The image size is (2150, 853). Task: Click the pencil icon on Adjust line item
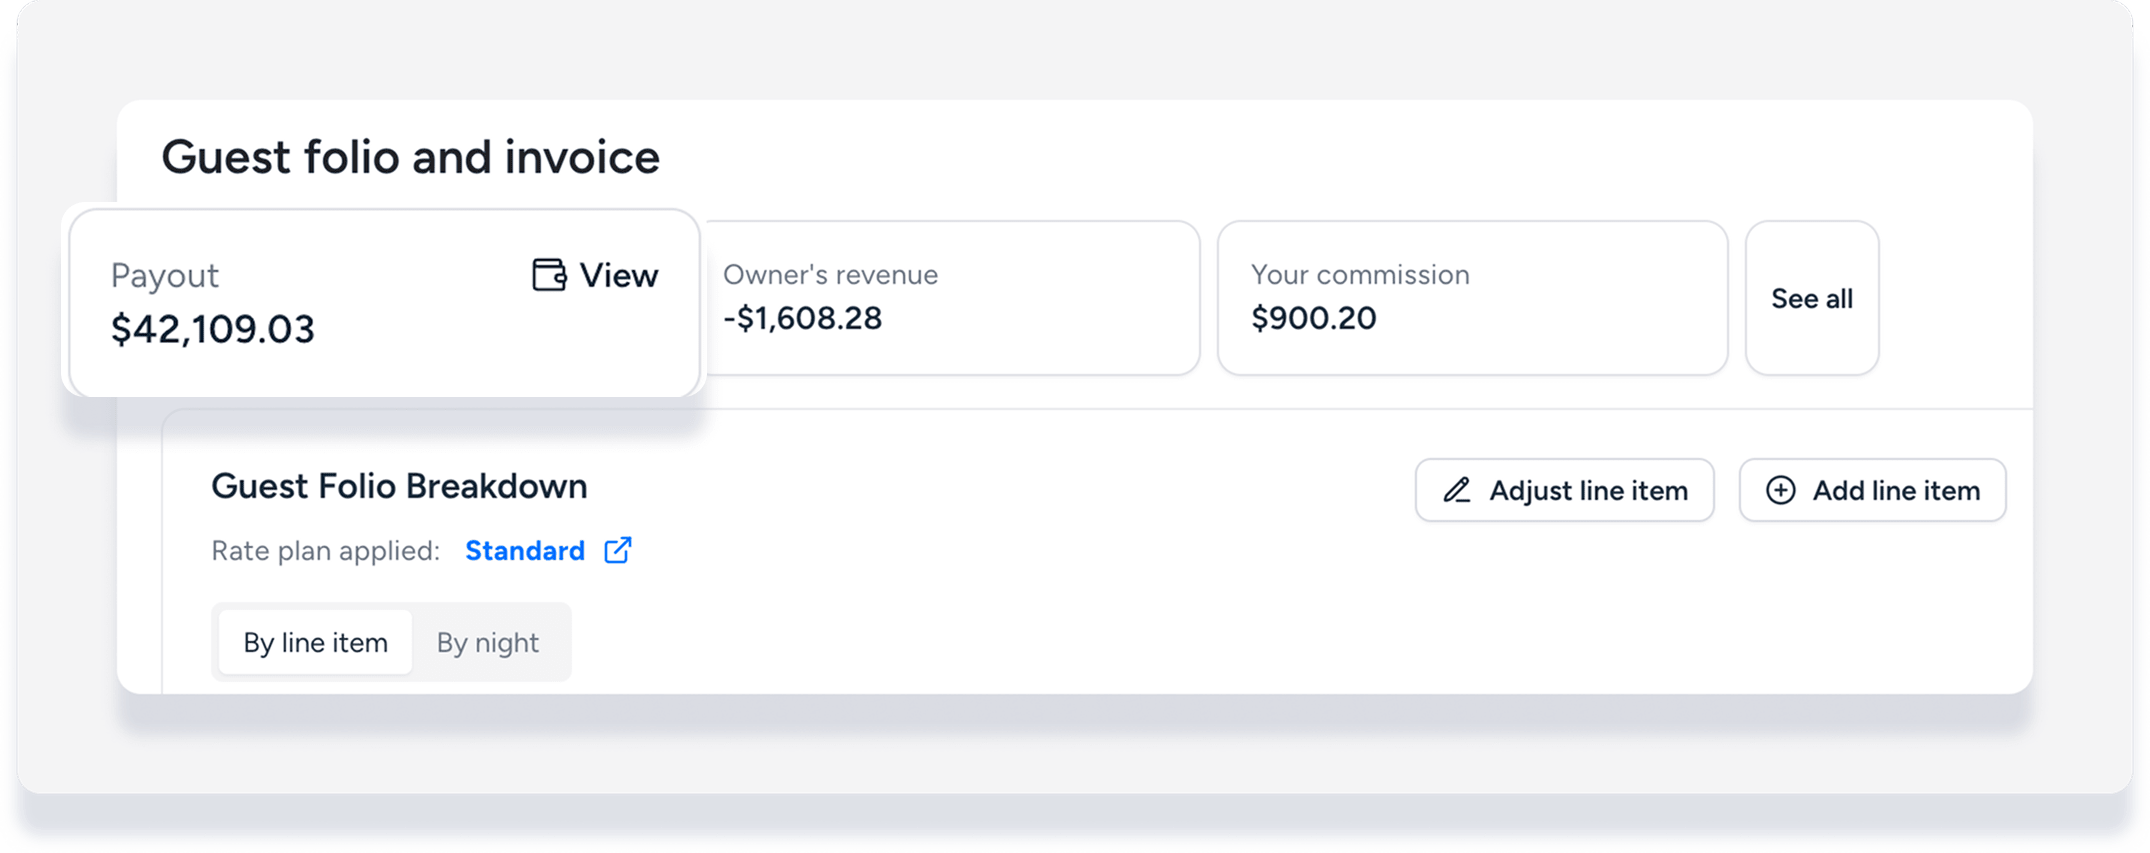[1457, 490]
